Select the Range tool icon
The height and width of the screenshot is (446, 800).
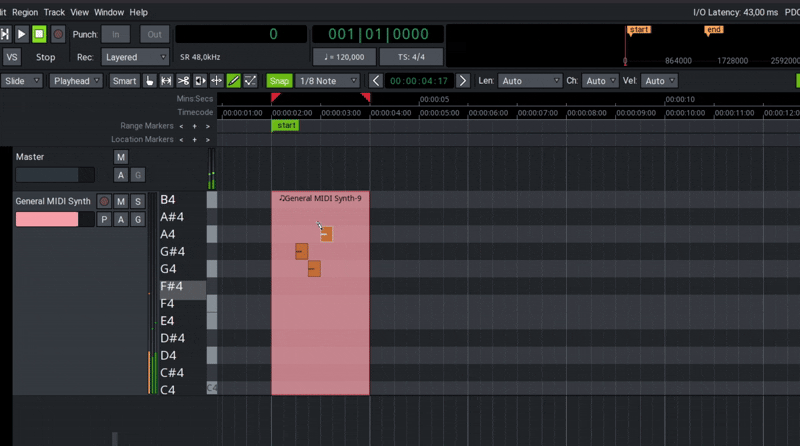coord(166,81)
